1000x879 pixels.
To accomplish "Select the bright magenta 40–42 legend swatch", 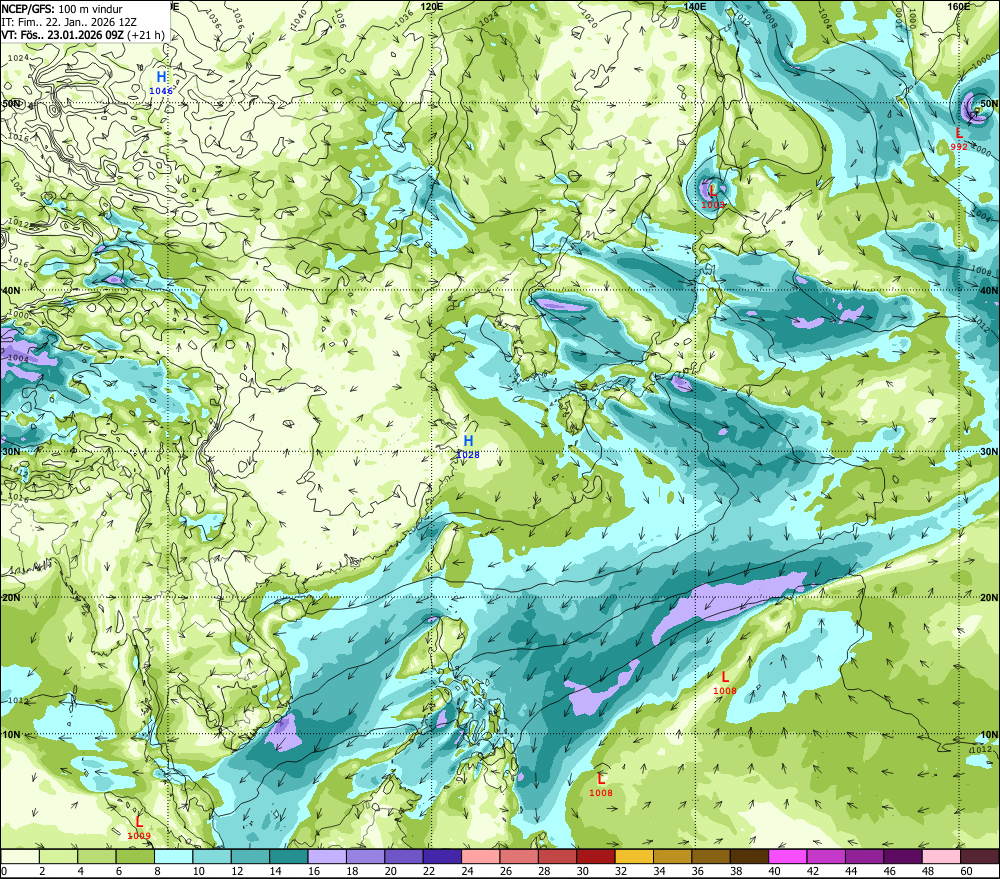I will click(x=788, y=856).
